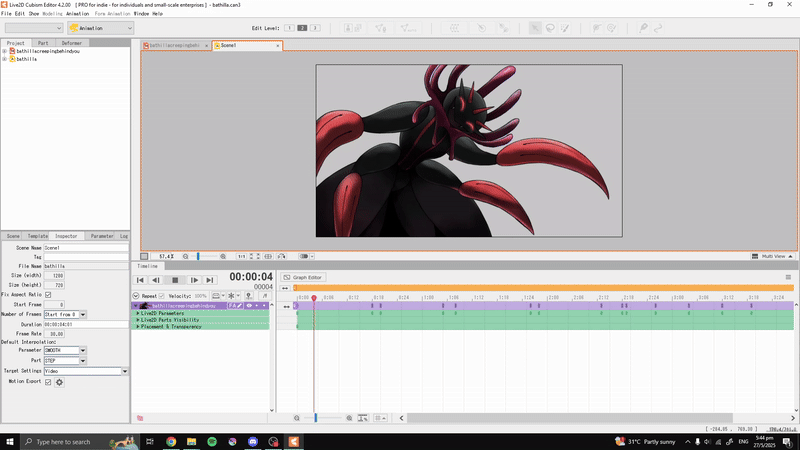Set Edit Level to 3
Image resolution: width=800 pixels, height=450 pixels.
tap(315, 28)
